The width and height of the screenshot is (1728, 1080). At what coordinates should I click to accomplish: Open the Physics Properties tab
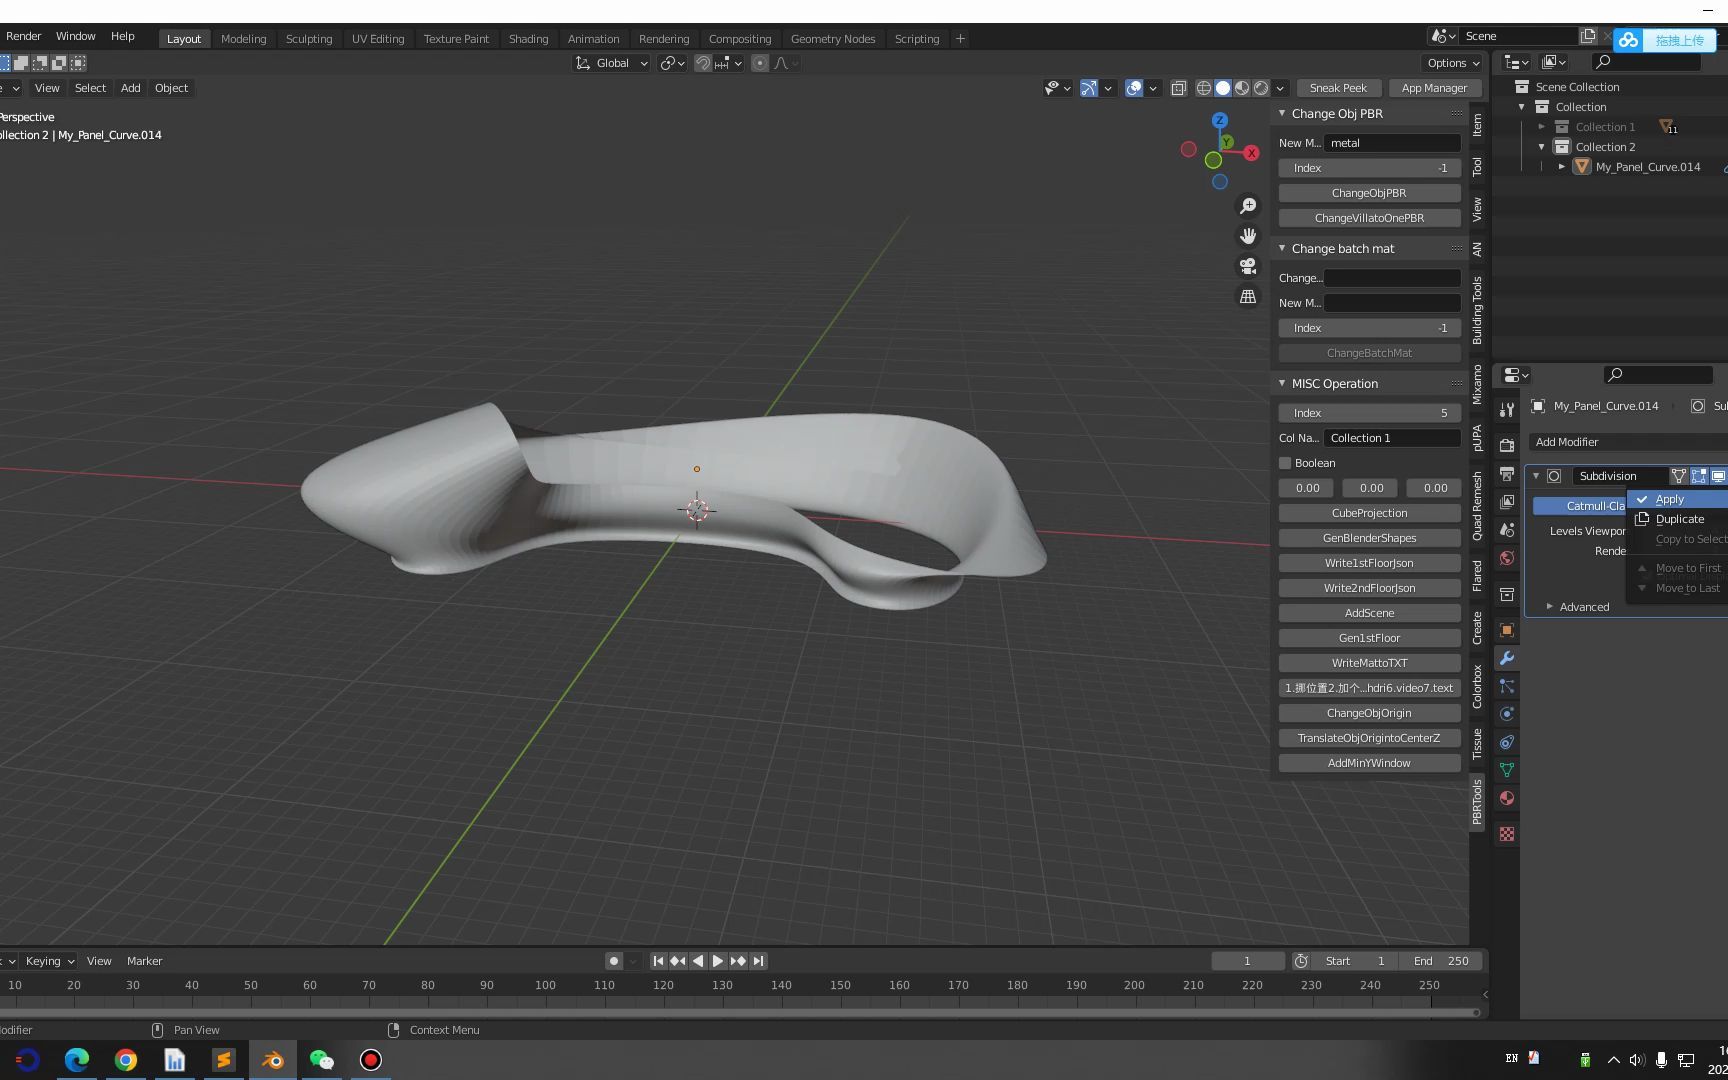pos(1507,713)
